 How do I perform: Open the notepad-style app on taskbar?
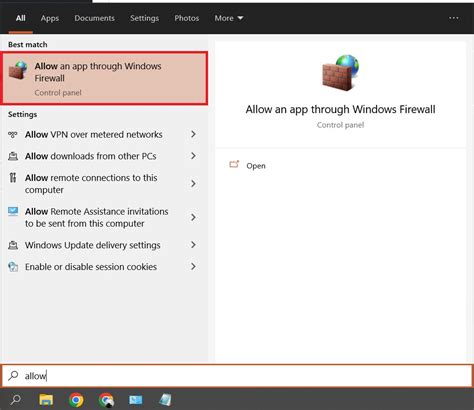click(x=165, y=400)
